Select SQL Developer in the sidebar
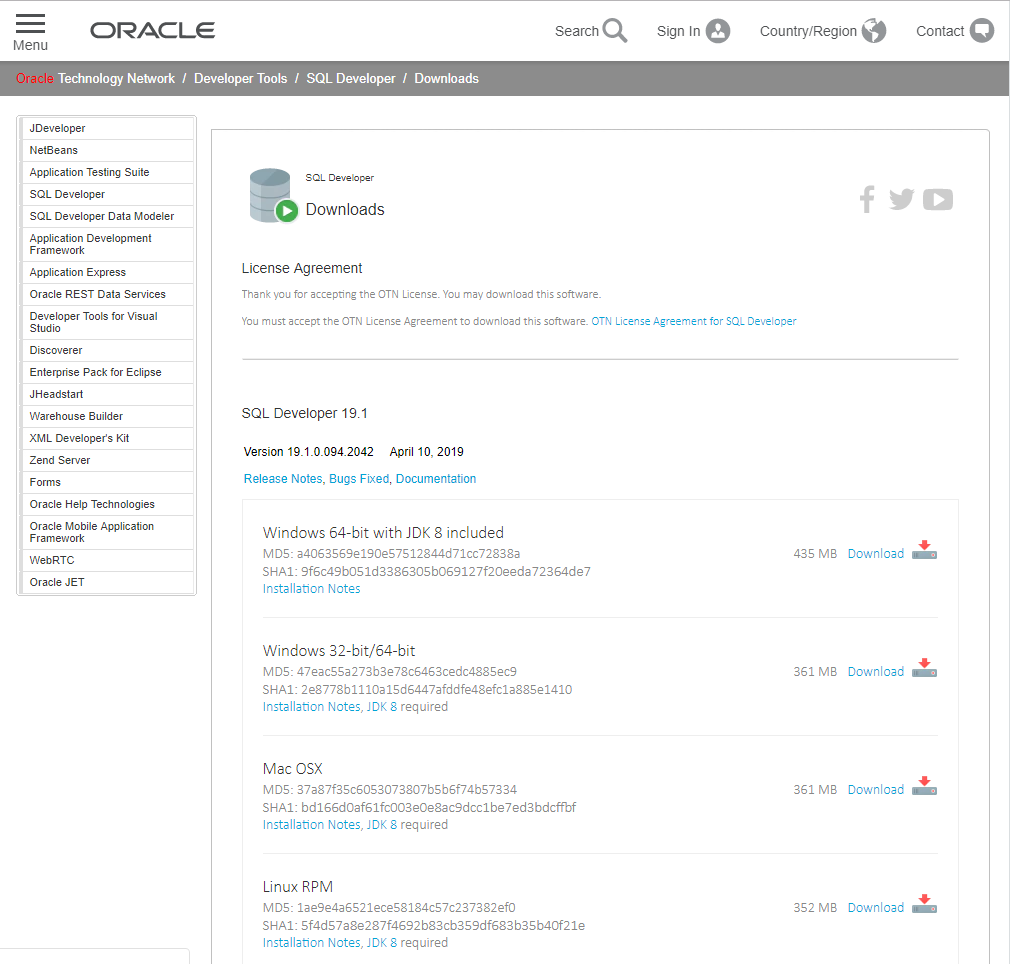The height and width of the screenshot is (964, 1010). 108,194
